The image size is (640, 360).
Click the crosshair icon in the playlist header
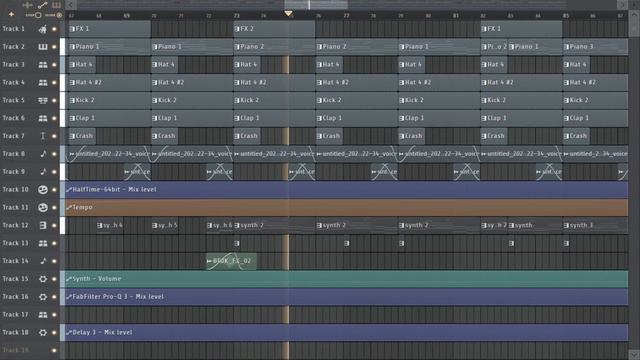[x=28, y=5]
